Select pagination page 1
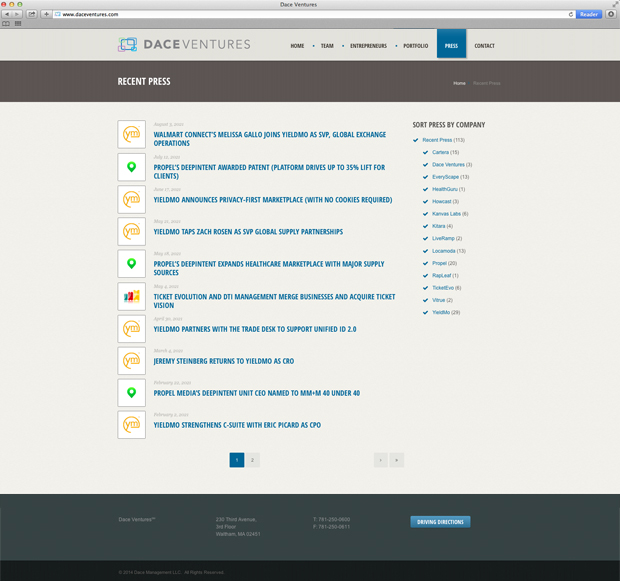This screenshot has width=620, height=581. pyautogui.click(x=237, y=460)
